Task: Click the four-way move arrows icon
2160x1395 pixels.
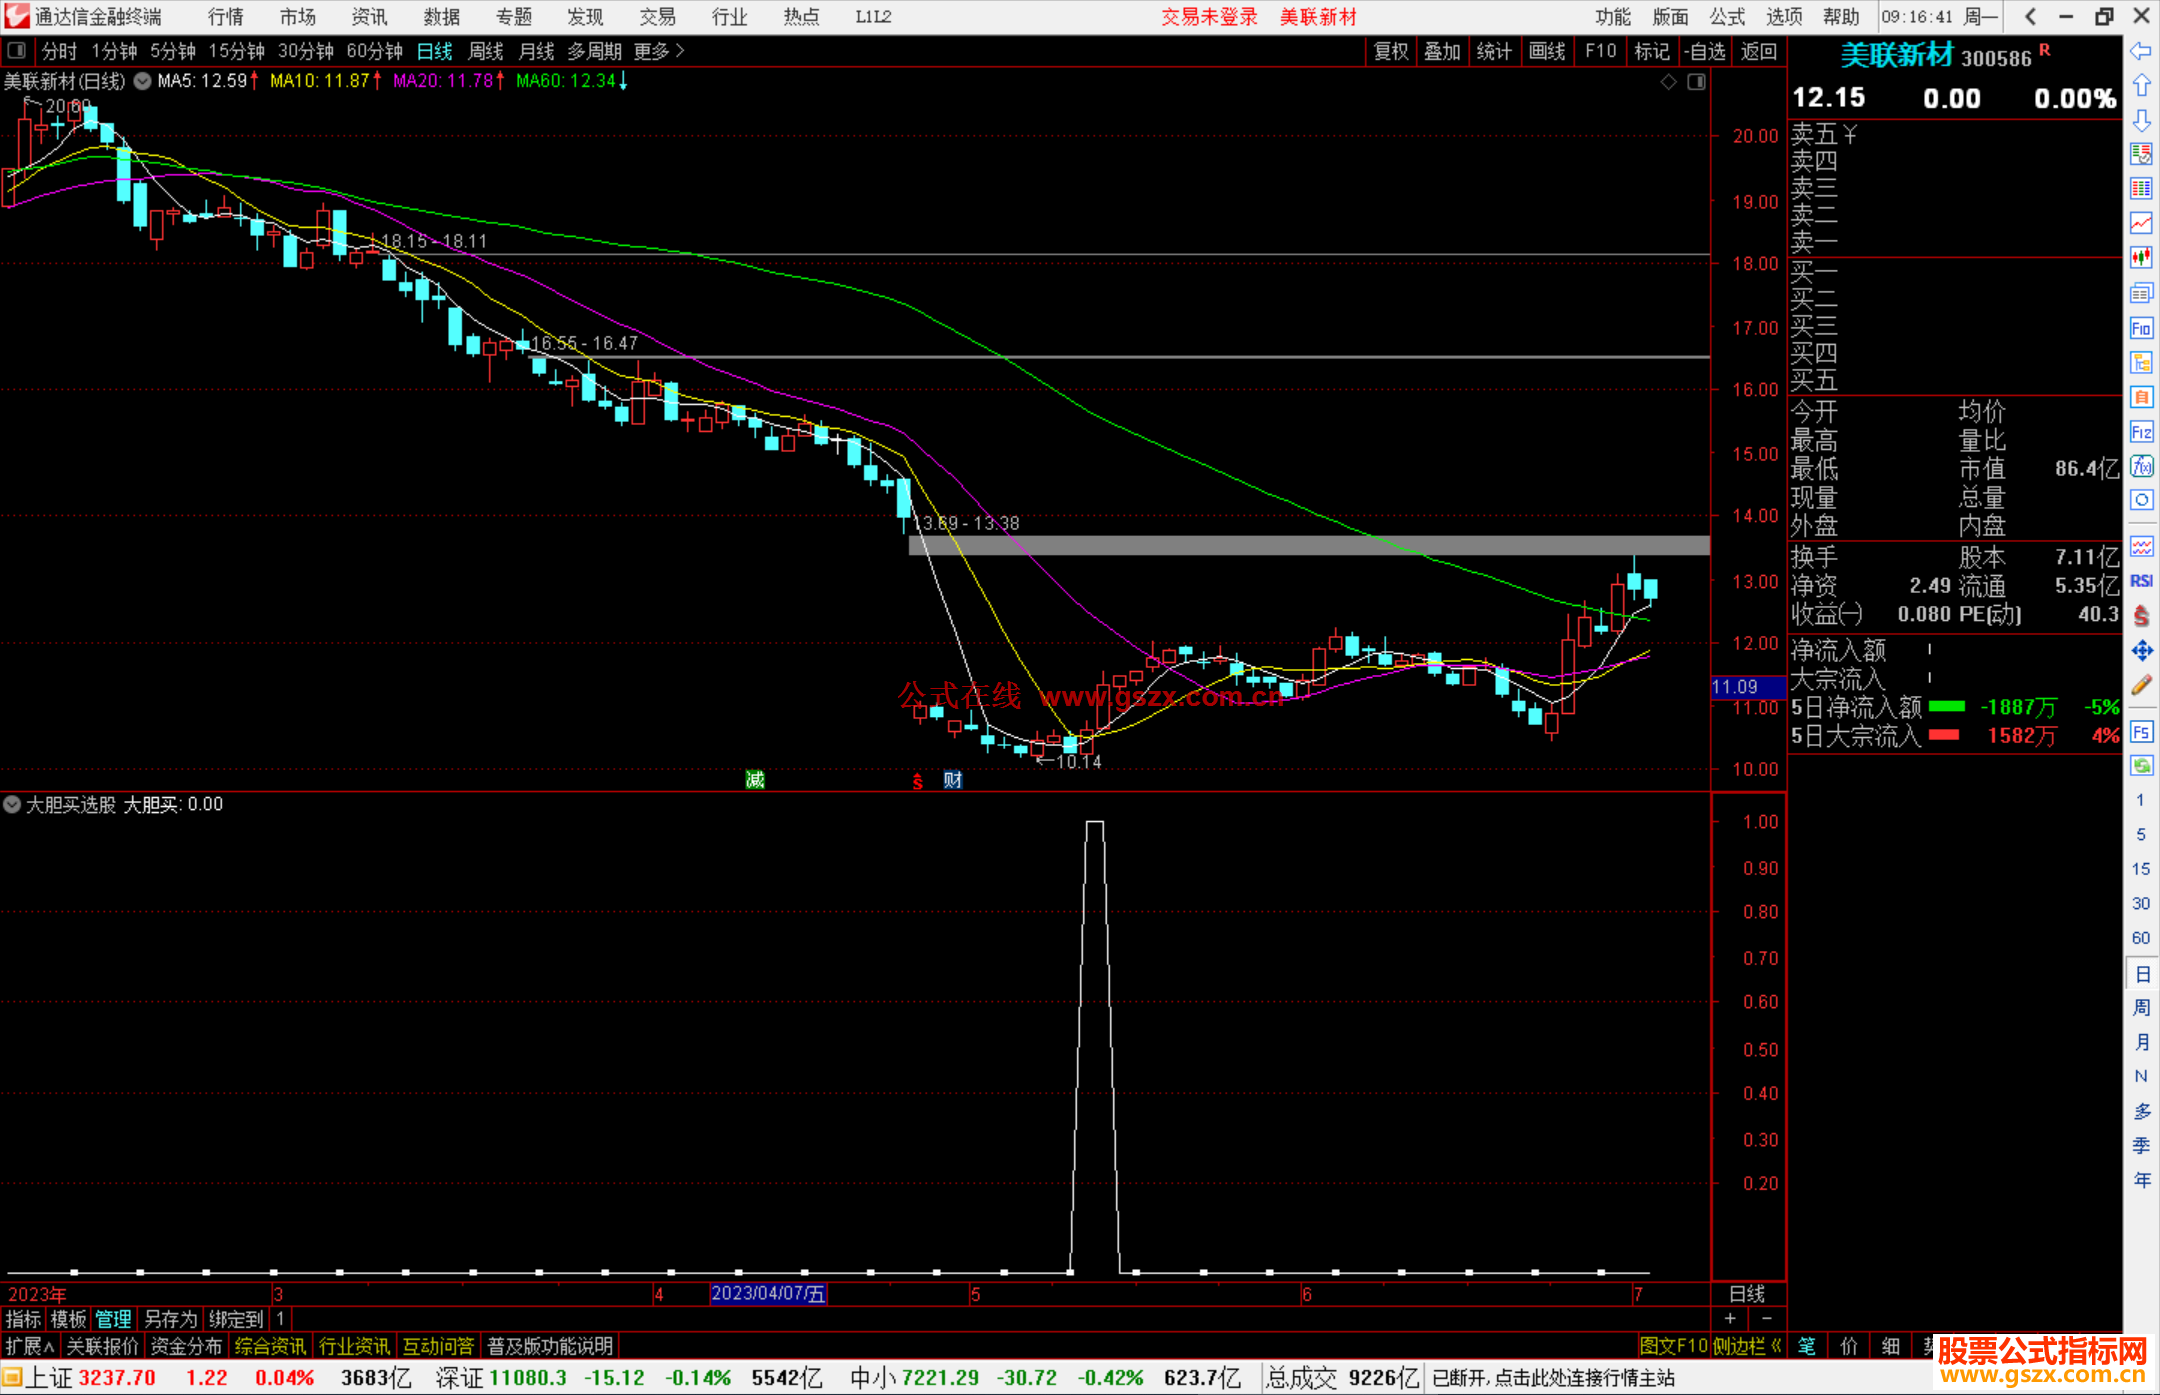Action: [2141, 651]
